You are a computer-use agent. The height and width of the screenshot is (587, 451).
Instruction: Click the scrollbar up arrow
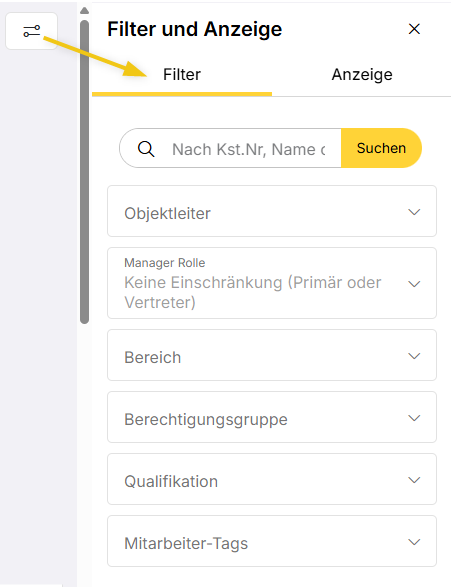click(85, 10)
